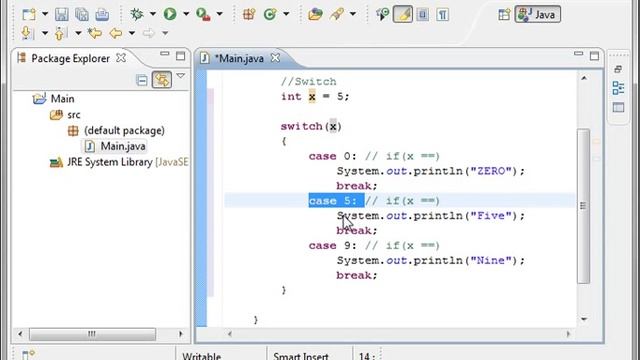640x360 pixels.
Task: Click the annotation navigation icon before Mark Occurrences
Action: [382, 15]
